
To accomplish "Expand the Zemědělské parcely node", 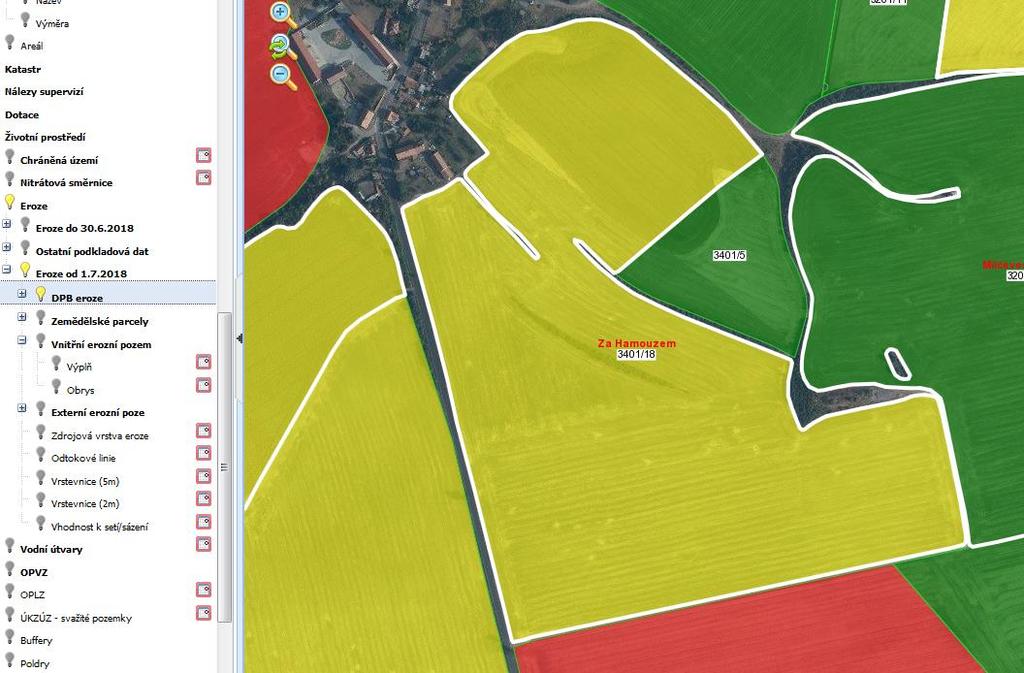I will (x=22, y=317).
